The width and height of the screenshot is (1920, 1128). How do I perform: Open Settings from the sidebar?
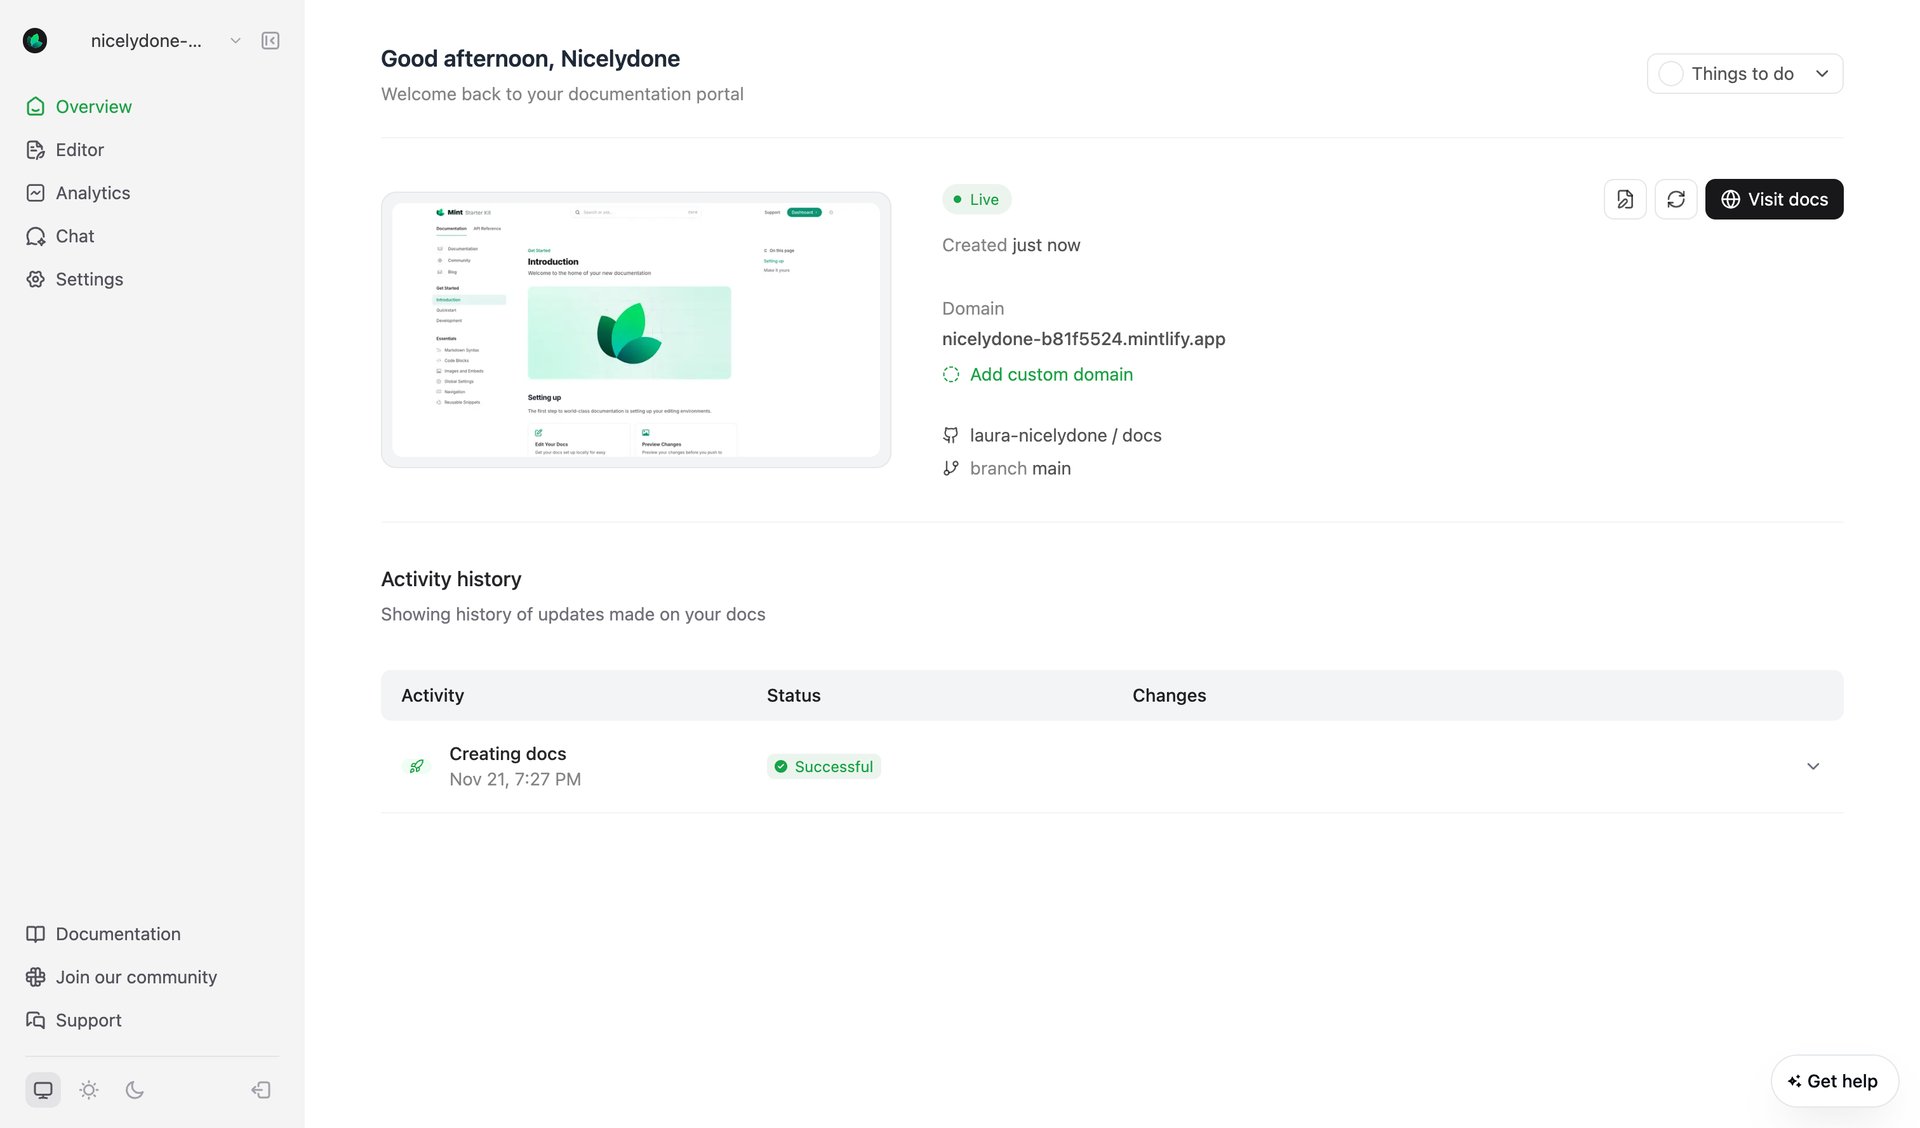[89, 279]
